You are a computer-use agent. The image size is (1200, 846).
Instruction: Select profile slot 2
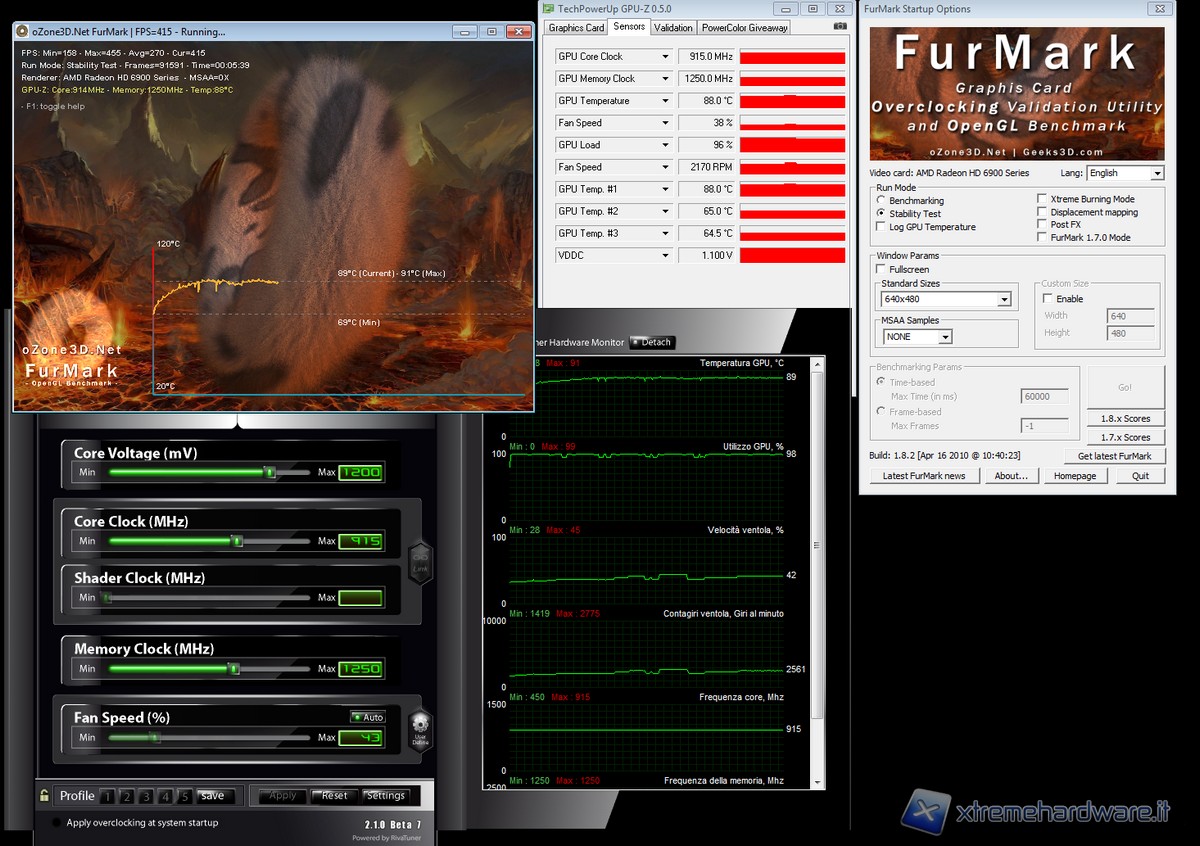(x=126, y=796)
